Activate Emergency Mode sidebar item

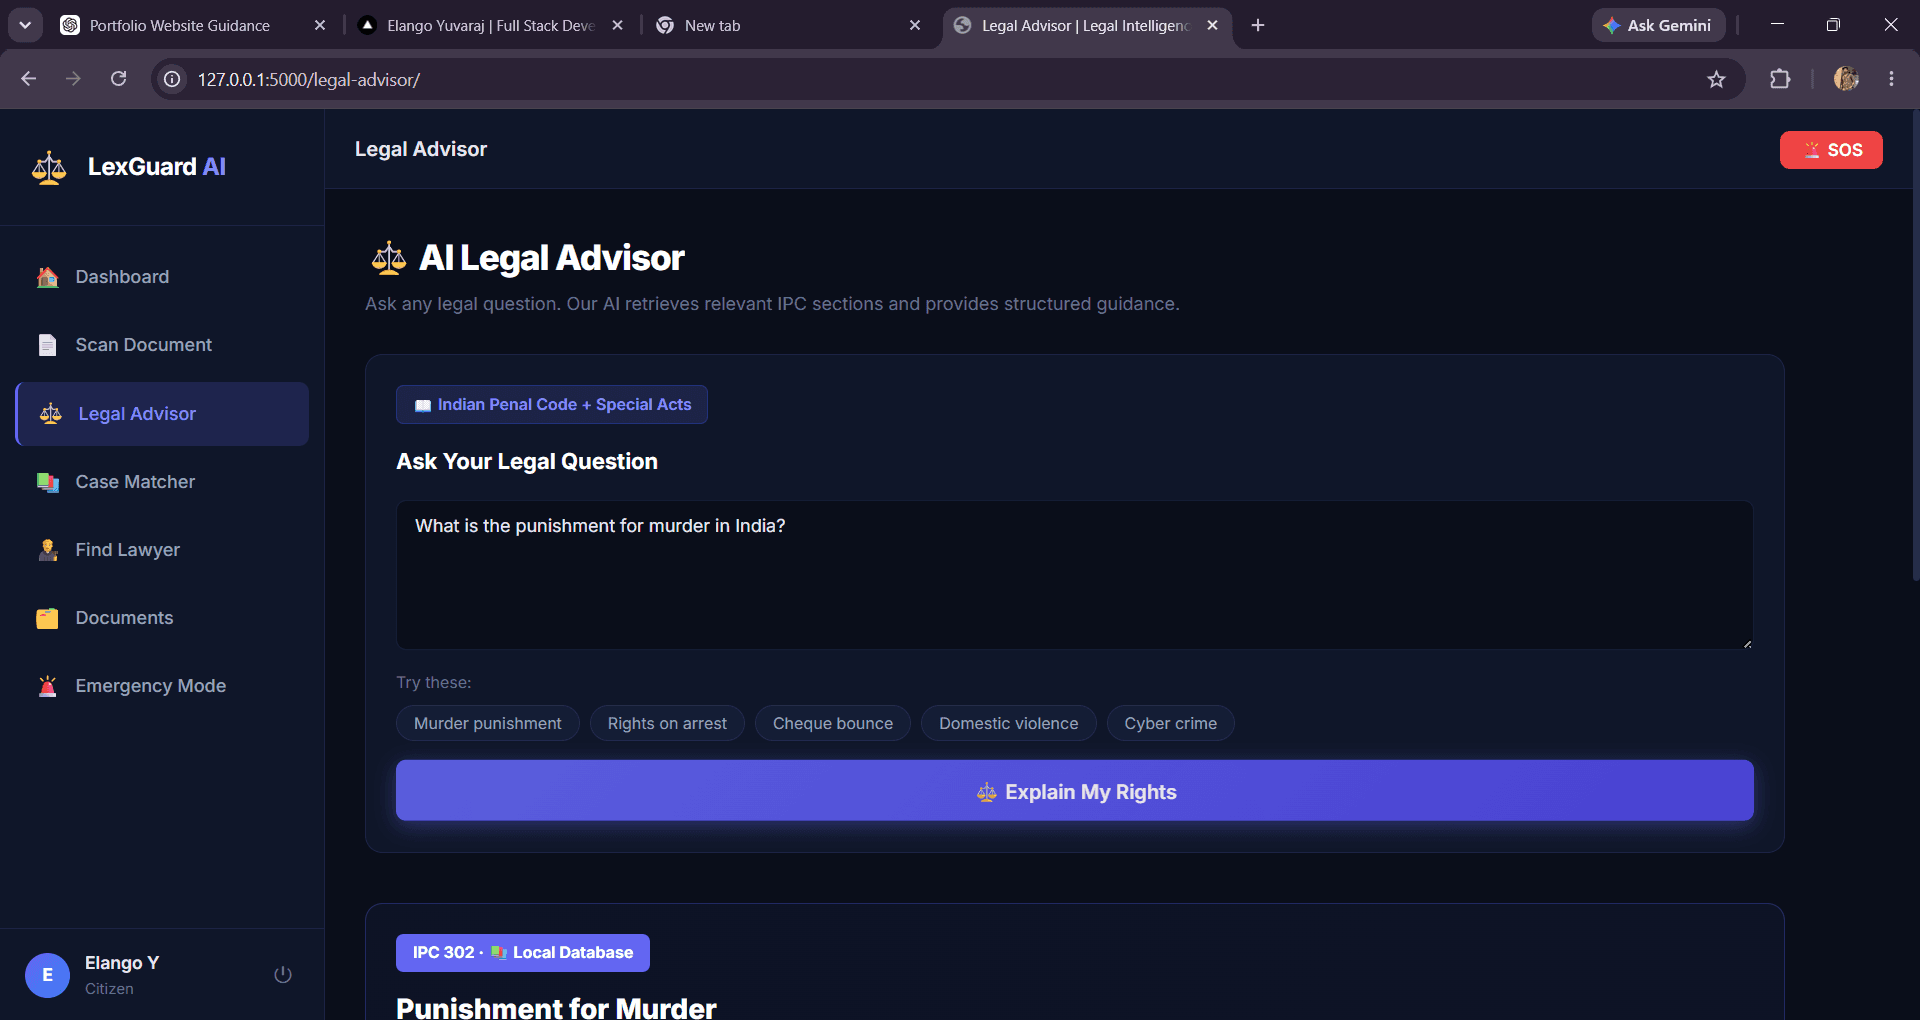point(162,686)
